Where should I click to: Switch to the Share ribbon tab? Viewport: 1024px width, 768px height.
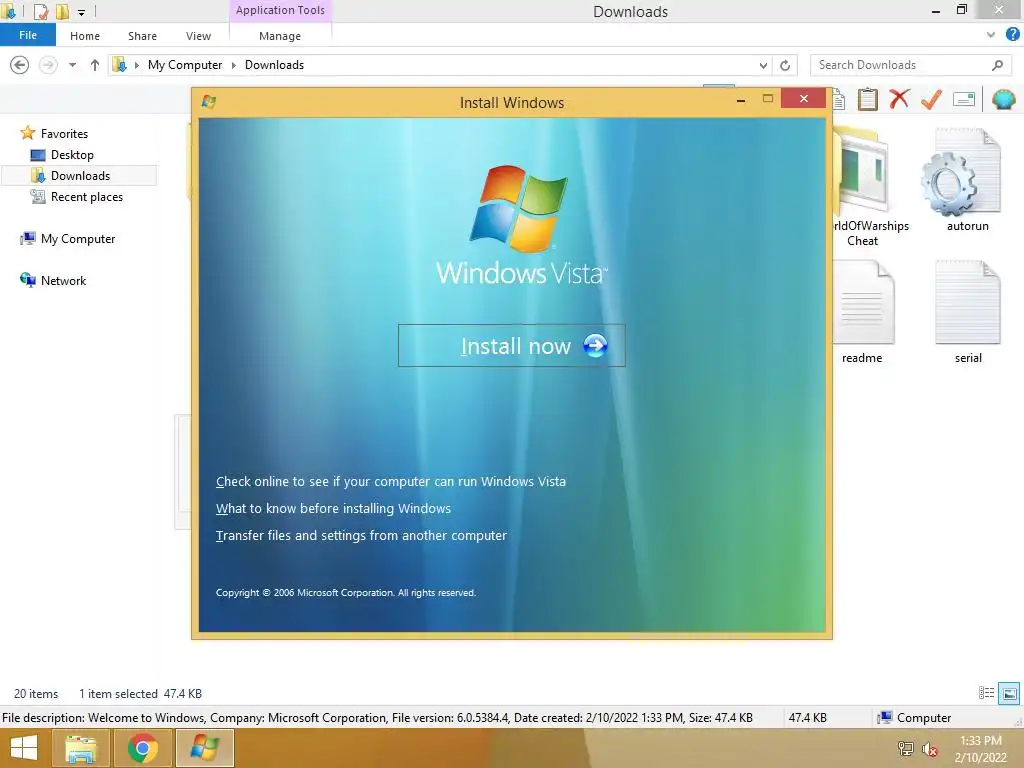142,36
